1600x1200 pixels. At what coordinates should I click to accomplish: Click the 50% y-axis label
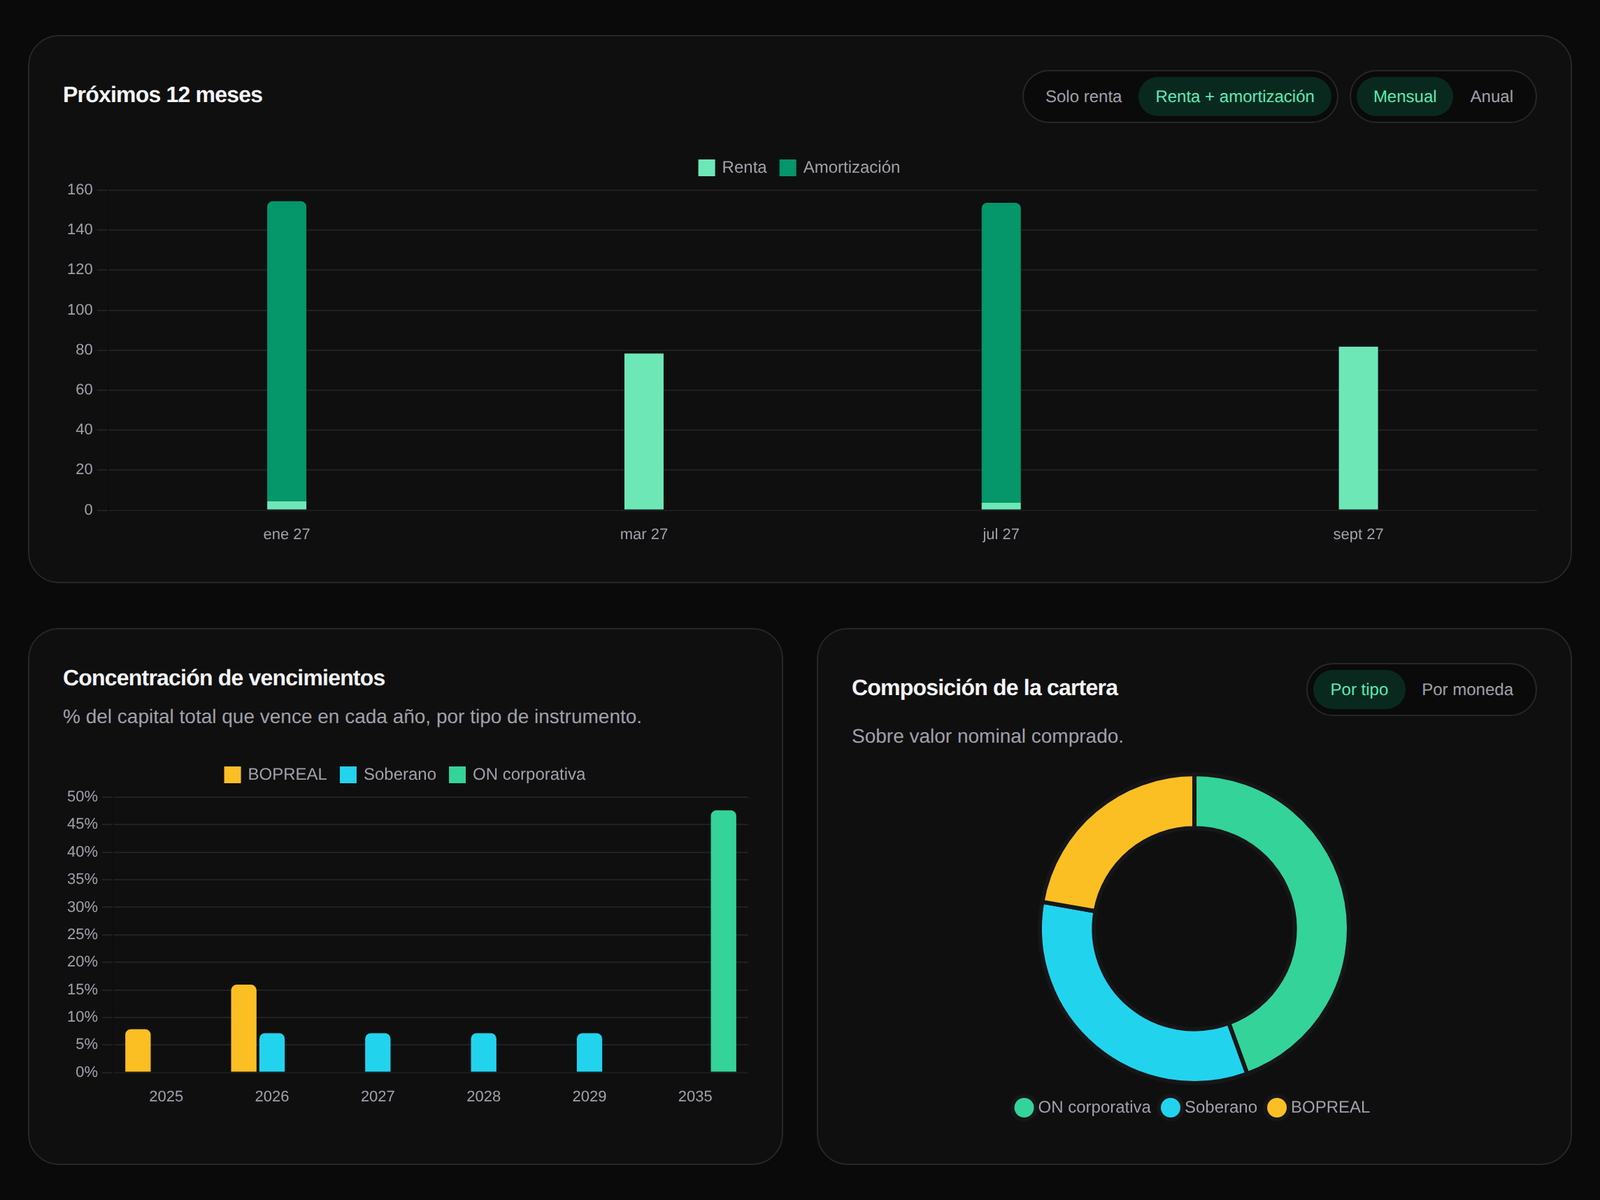coord(82,797)
